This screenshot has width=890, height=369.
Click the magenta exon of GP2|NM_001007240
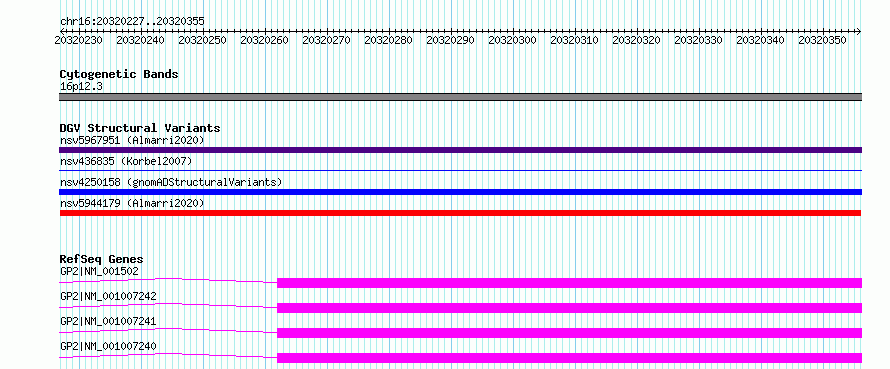coord(569,358)
